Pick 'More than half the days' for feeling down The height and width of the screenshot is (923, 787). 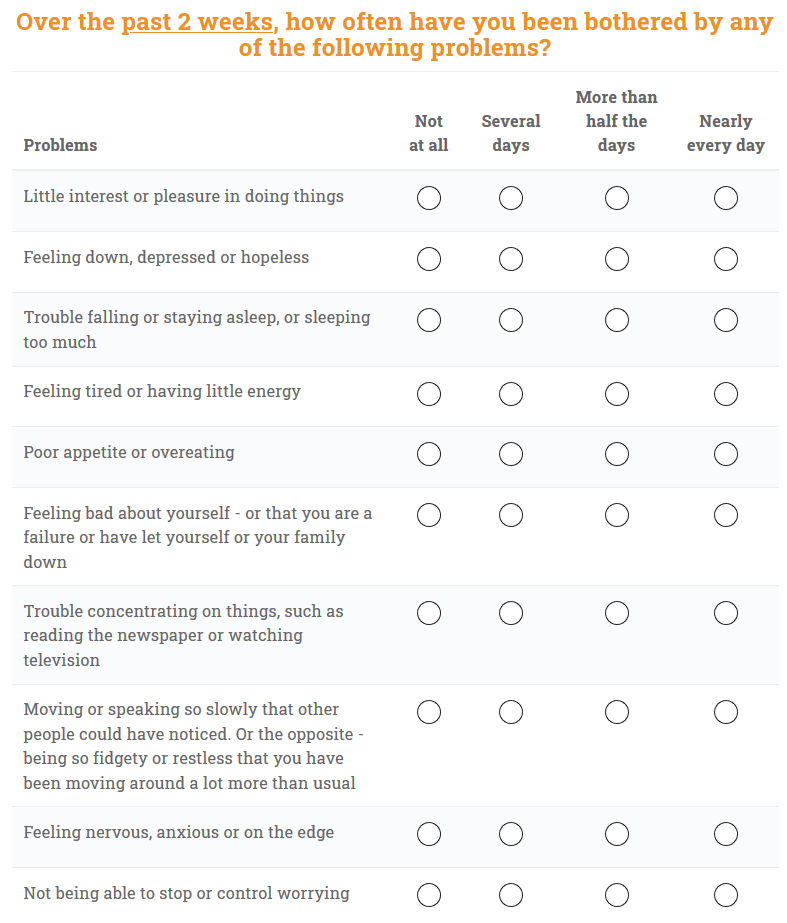click(x=617, y=259)
